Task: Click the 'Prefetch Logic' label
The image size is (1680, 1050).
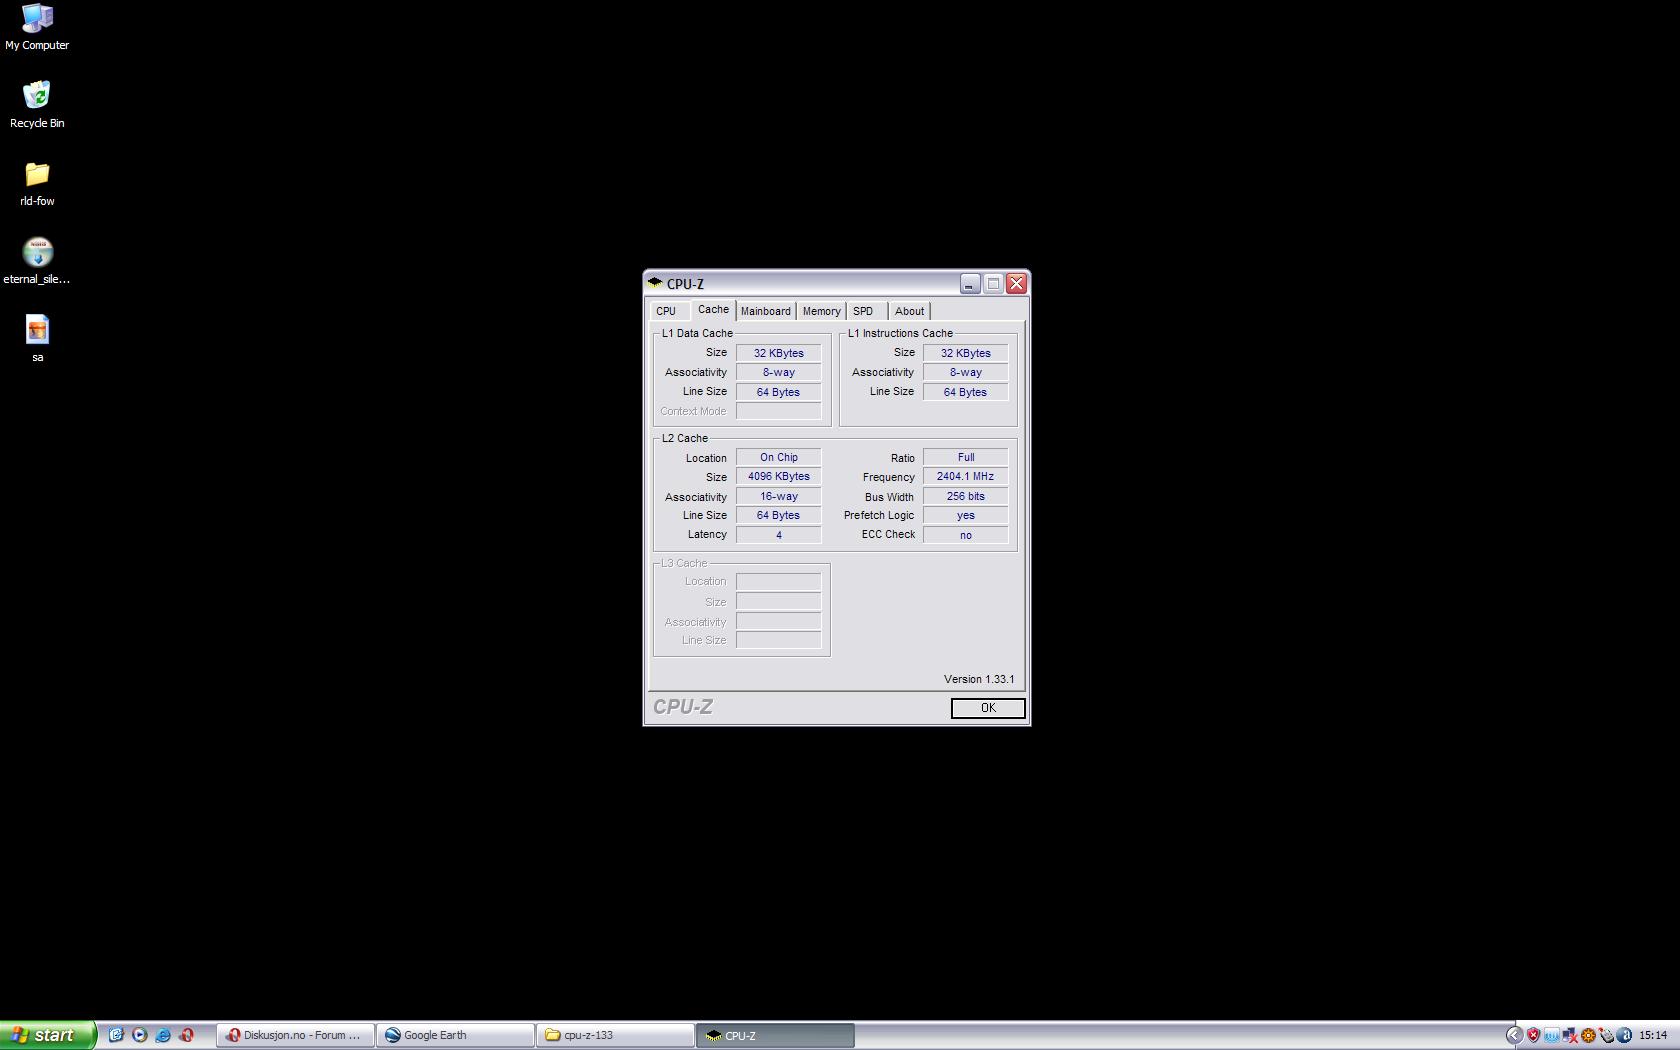Action: point(878,515)
